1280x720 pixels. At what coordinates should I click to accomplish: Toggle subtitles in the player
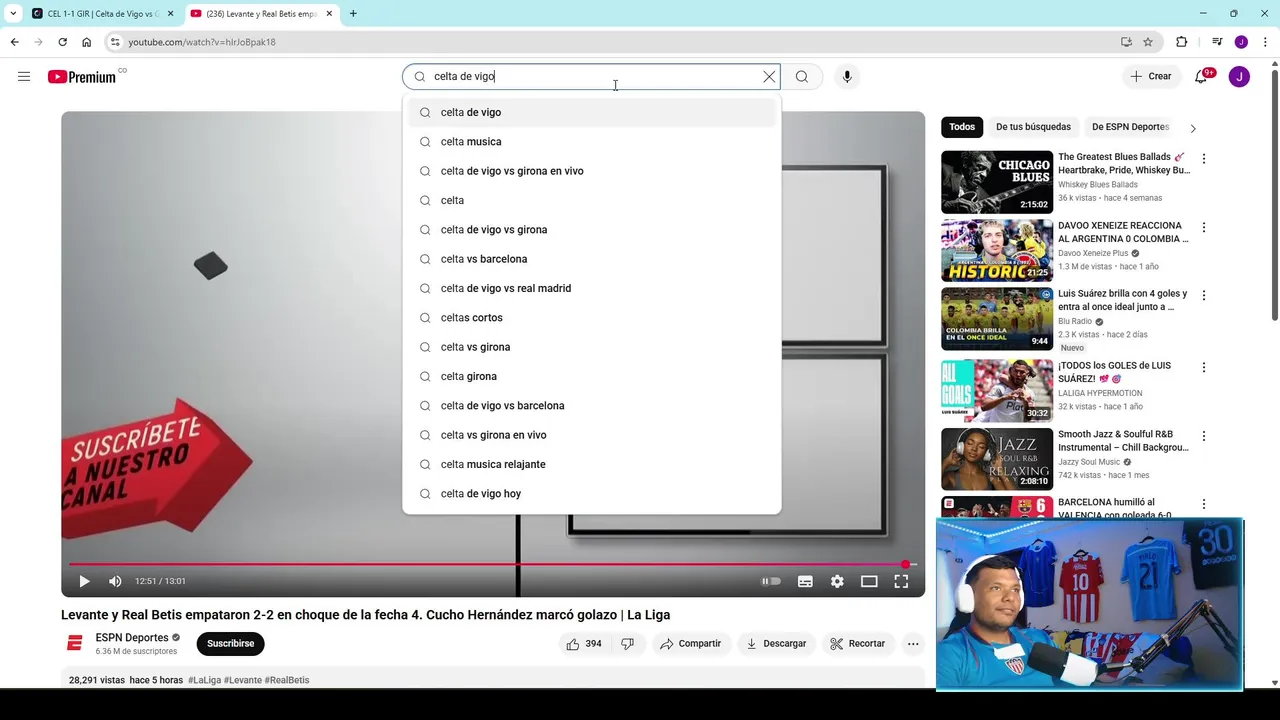pos(805,581)
